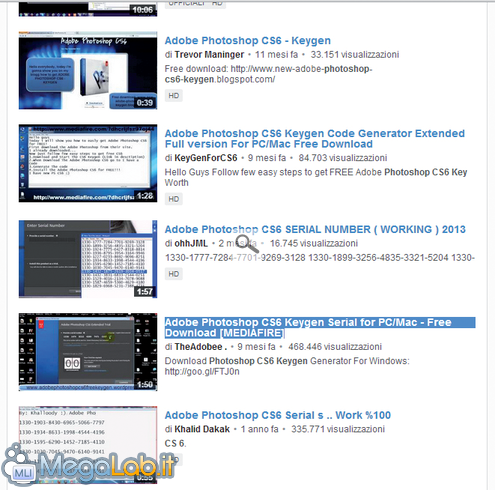The height and width of the screenshot is (490, 495).
Task: Visit the ohhJML channel
Action: pos(191,243)
